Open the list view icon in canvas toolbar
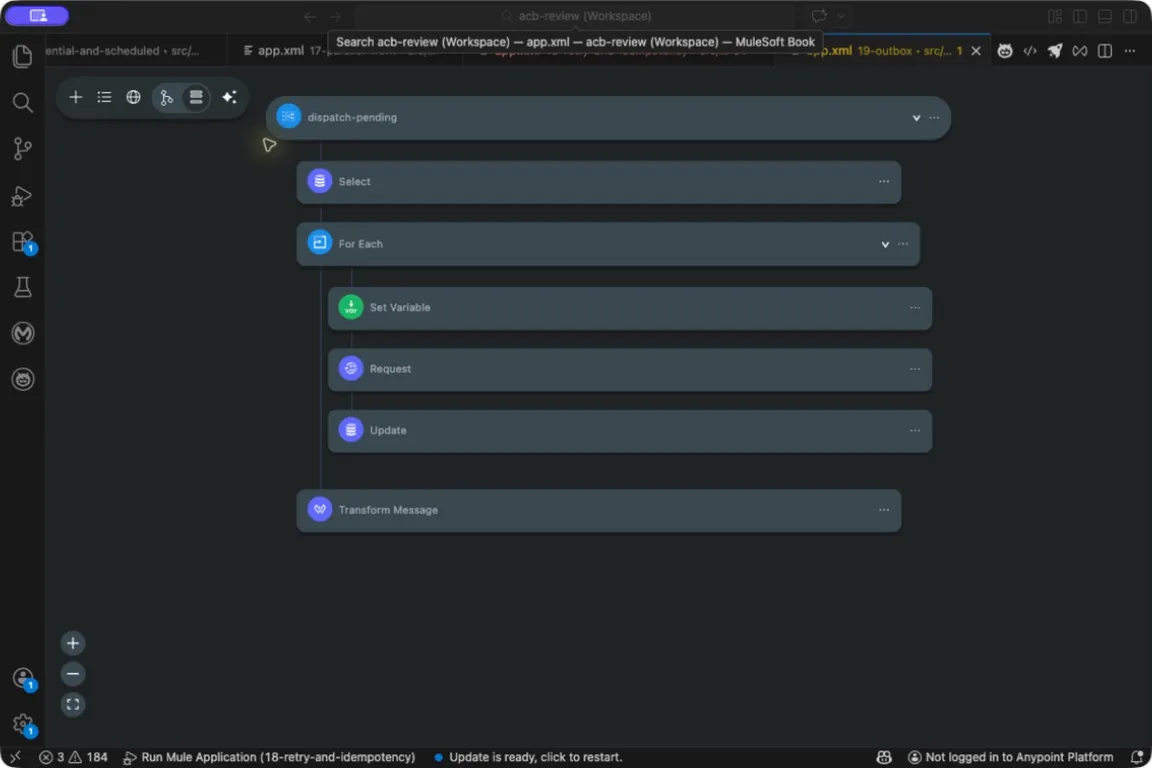 (x=104, y=97)
